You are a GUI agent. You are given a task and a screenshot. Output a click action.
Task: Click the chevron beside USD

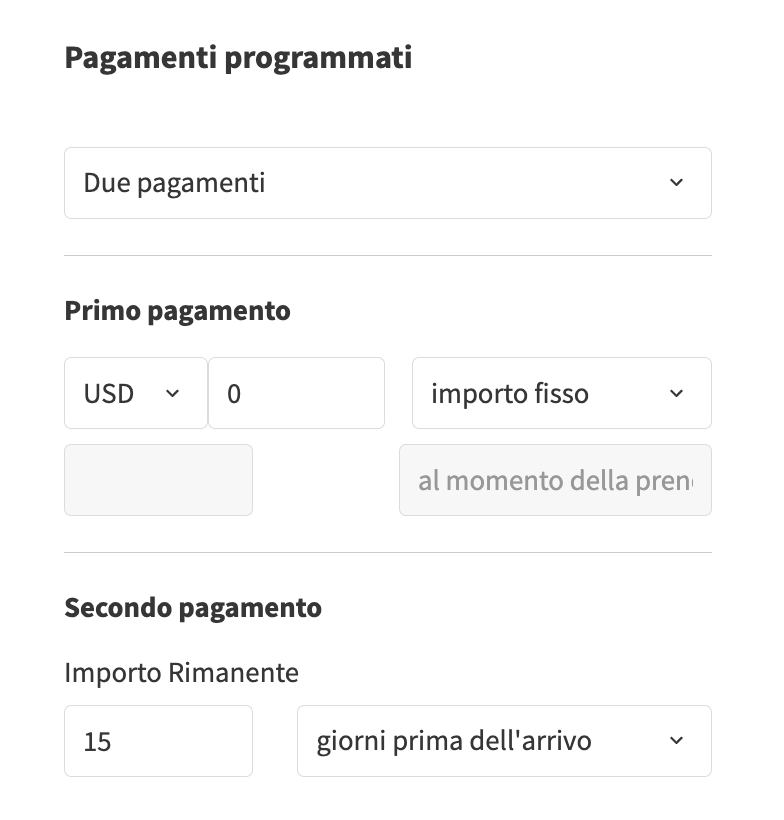point(172,393)
